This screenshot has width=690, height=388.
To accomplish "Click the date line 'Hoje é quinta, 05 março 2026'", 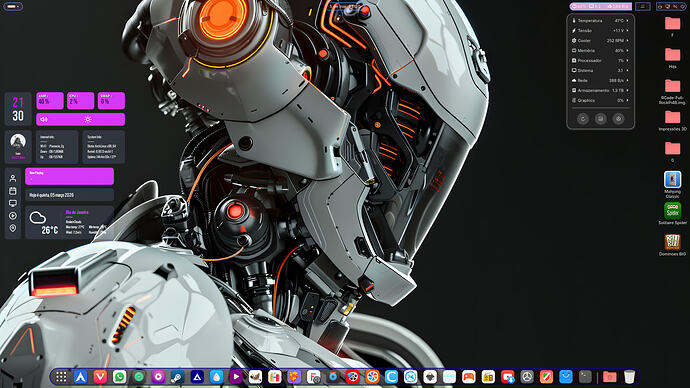I will [x=51, y=195].
